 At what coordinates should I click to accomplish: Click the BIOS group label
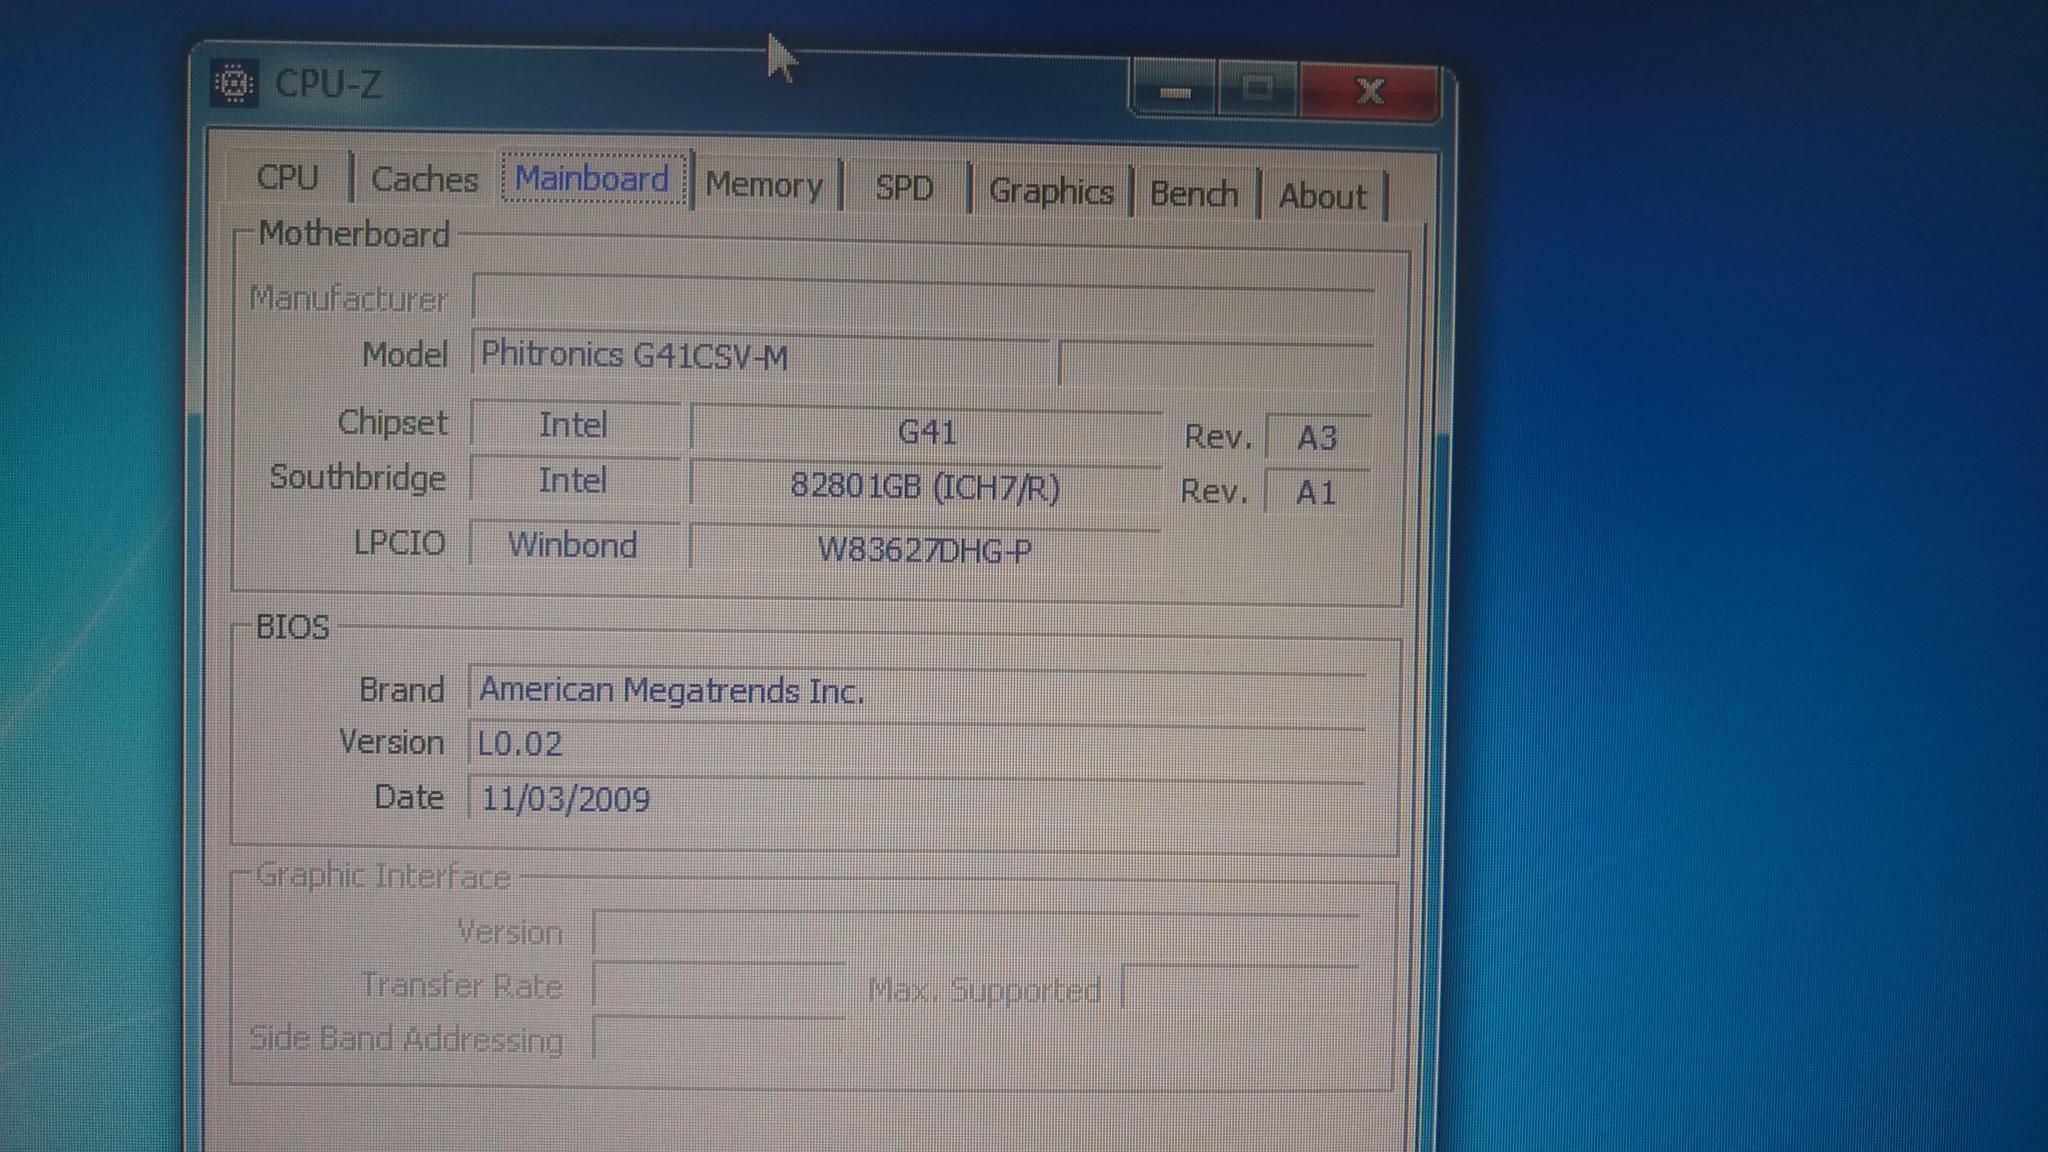(x=292, y=627)
